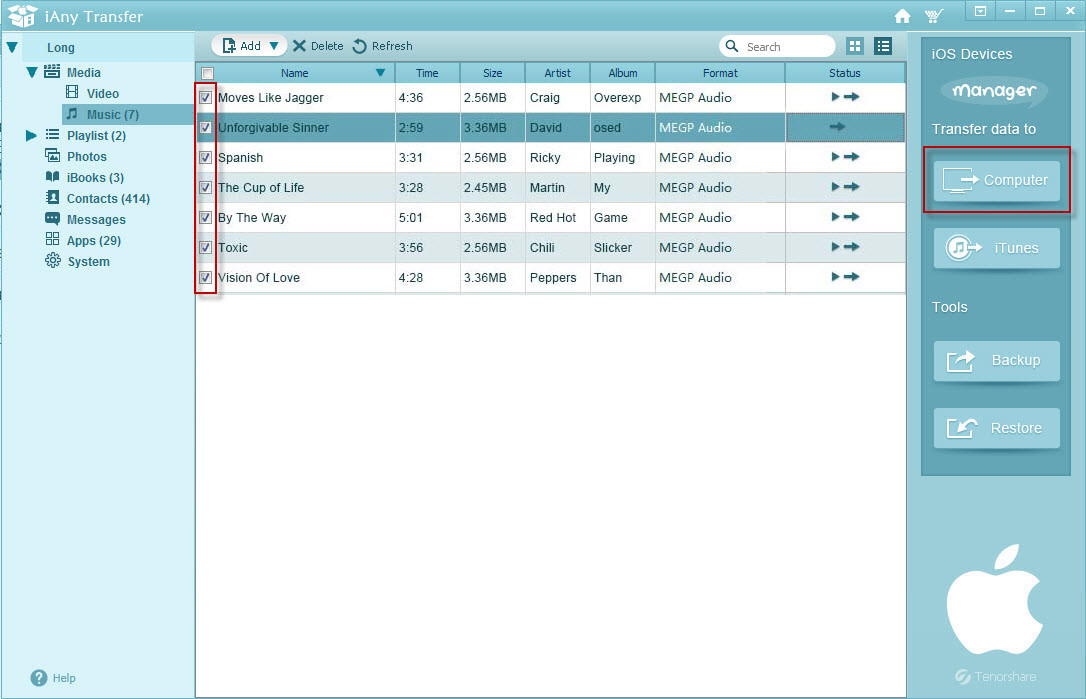
Task: Click the Format column header
Action: tap(720, 73)
